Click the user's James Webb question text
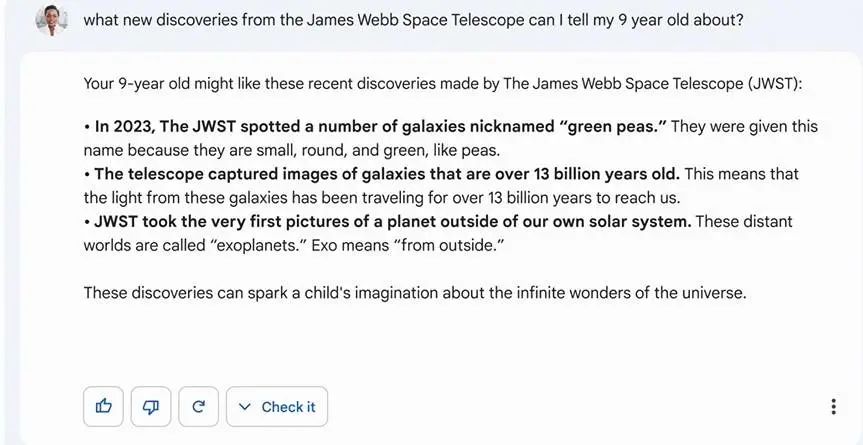This screenshot has width=863, height=445. [x=413, y=19]
